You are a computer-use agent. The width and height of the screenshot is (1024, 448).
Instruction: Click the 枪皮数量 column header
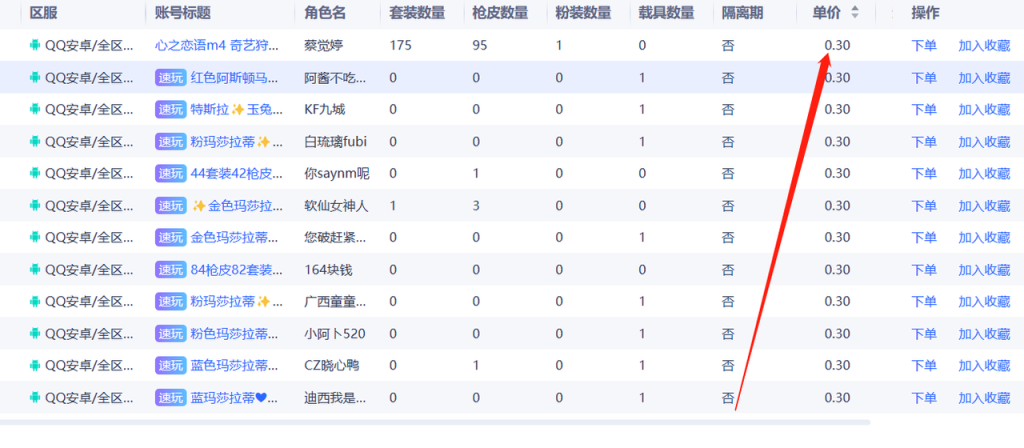[x=500, y=13]
